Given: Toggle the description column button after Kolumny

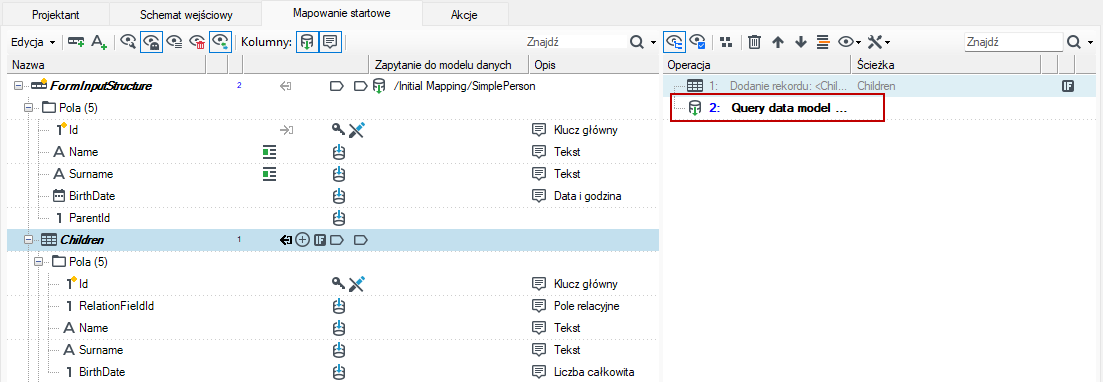Looking at the screenshot, I should click(x=329, y=42).
